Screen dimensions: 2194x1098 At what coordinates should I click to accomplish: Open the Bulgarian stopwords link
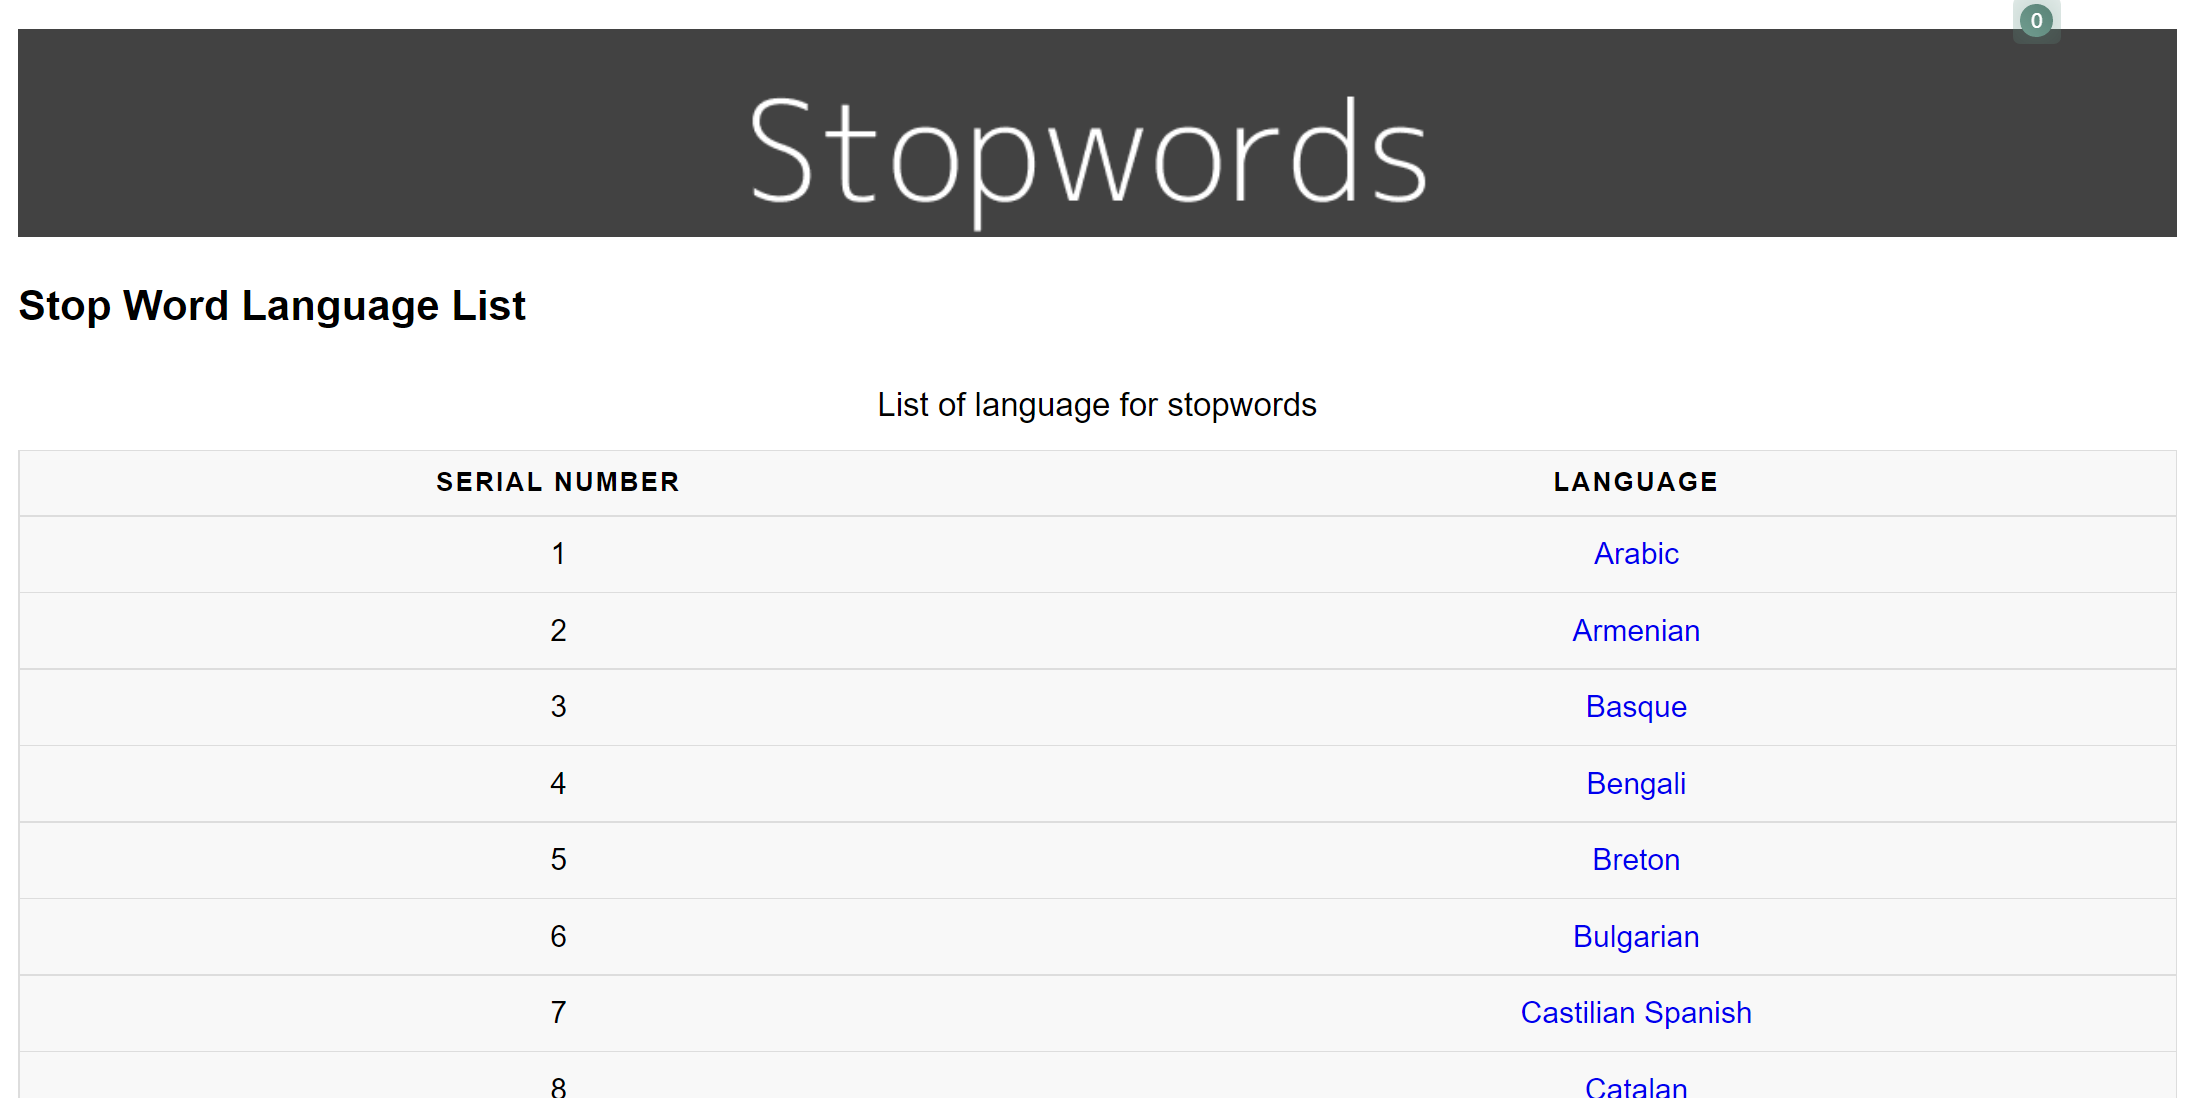point(1636,937)
